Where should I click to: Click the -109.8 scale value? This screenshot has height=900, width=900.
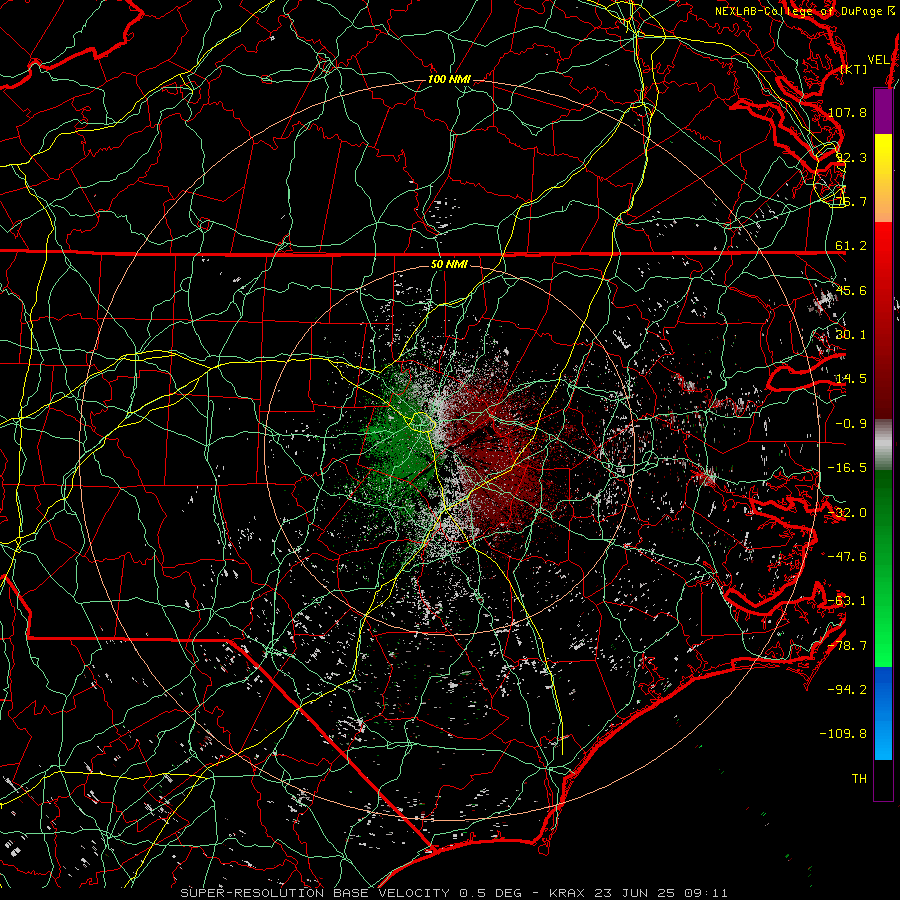point(843,734)
